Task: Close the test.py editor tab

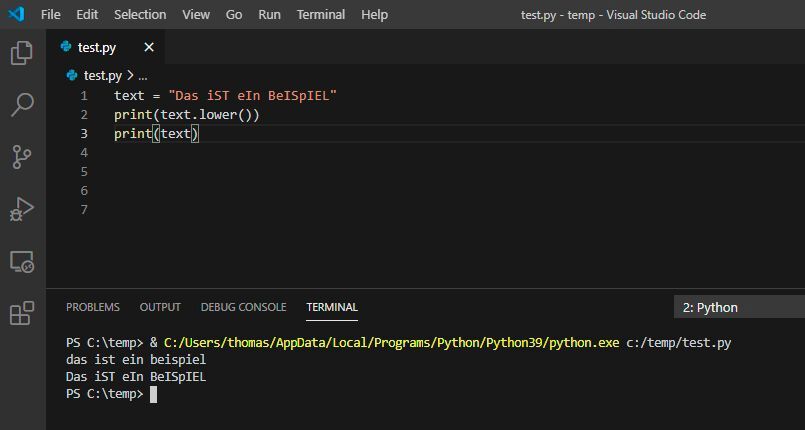Action: pyautogui.click(x=149, y=47)
